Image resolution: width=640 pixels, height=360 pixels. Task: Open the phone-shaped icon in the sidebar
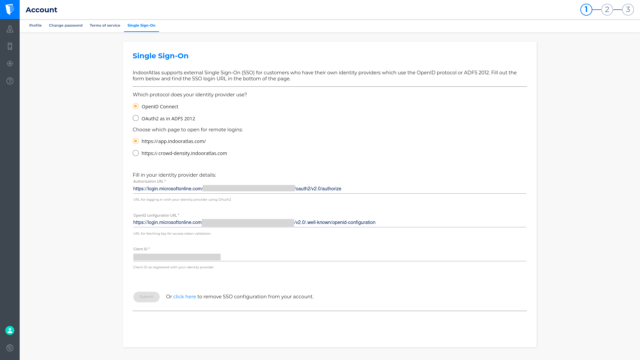pyautogui.click(x=10, y=46)
